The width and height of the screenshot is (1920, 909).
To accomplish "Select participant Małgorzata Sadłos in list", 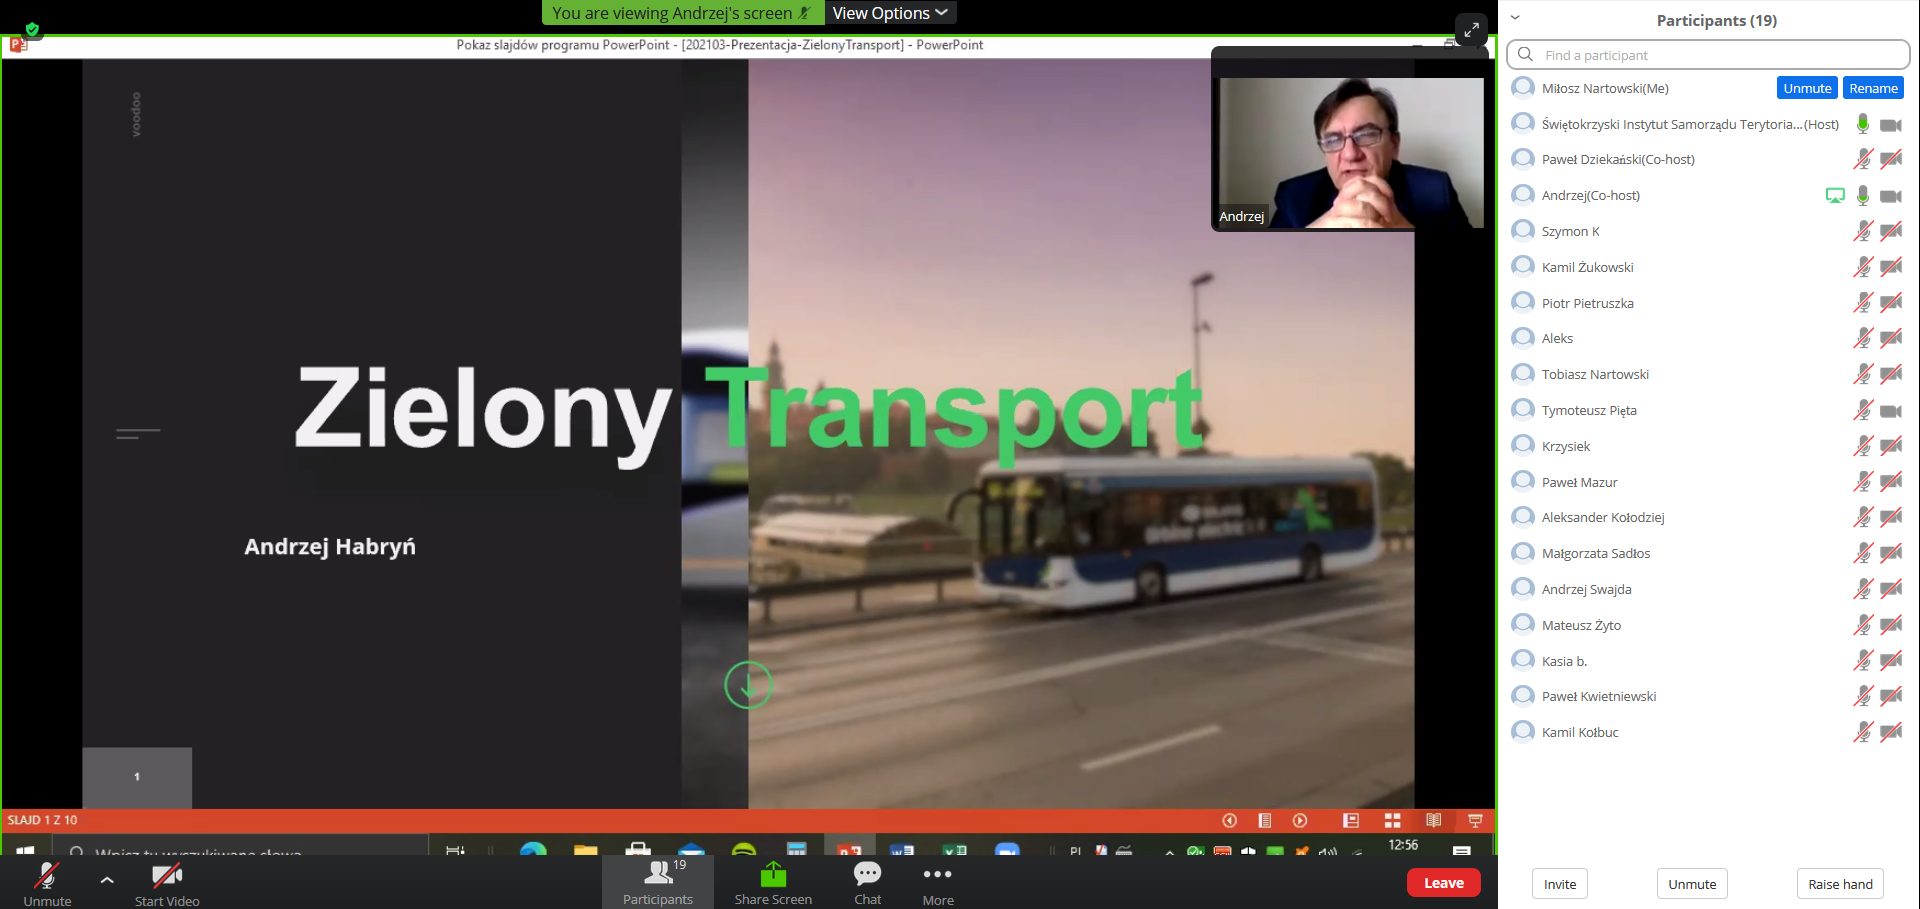I will point(1595,554).
